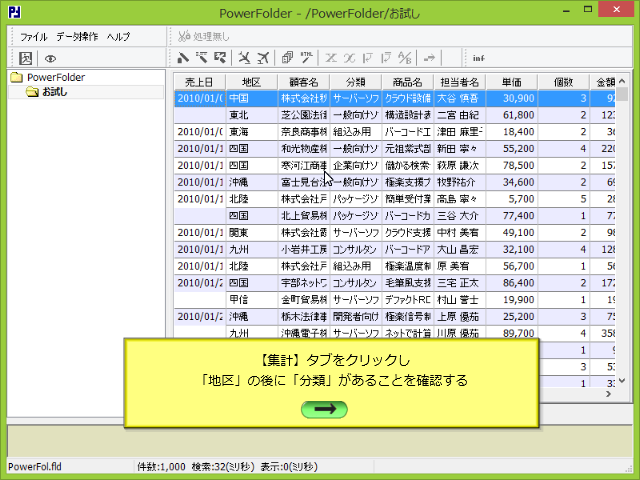The width and height of the screenshot is (640, 480).
Task: Click the staff cell 三宅 正太
Action: point(460,283)
